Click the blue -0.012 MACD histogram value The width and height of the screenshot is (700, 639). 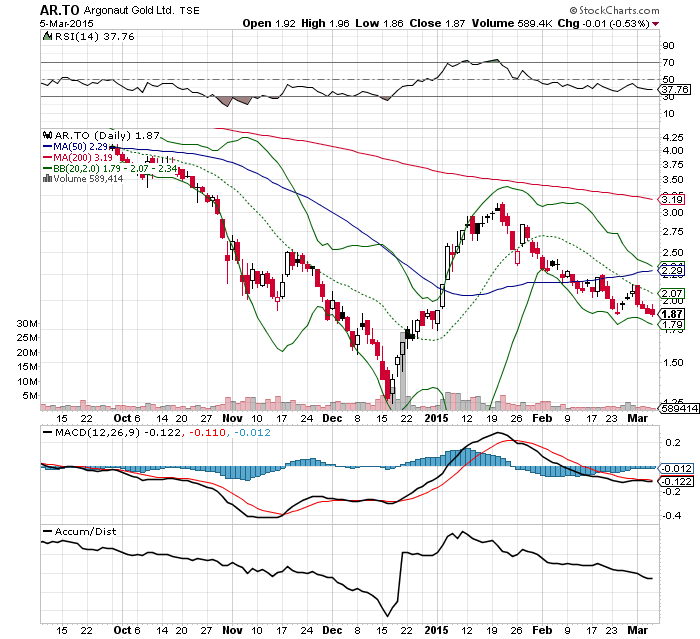[252, 432]
